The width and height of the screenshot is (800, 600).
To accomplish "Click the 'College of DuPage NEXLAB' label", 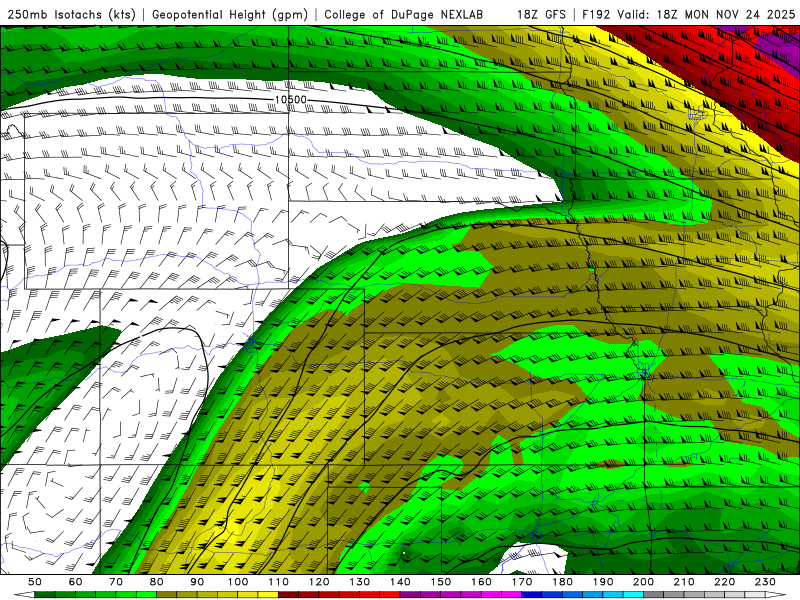I will (403, 15).
